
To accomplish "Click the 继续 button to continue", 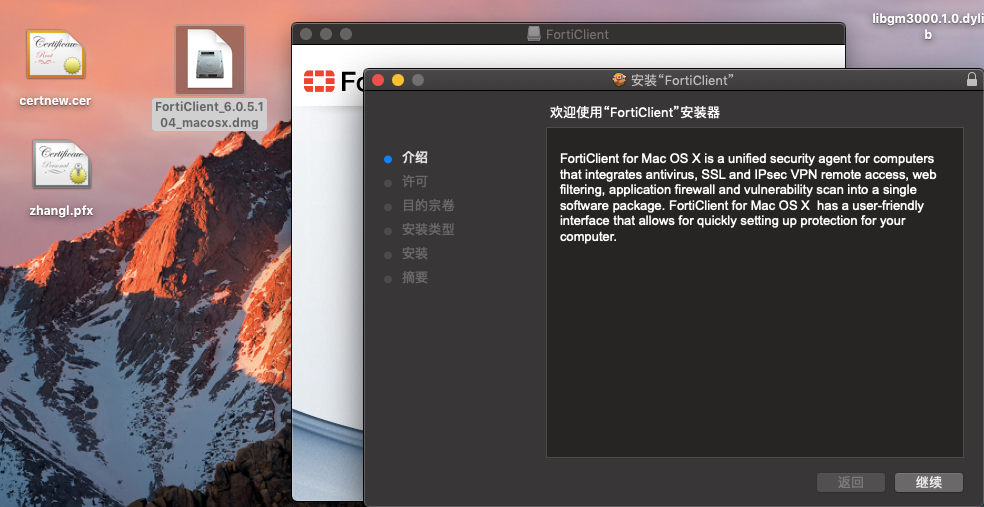I will coord(929,483).
